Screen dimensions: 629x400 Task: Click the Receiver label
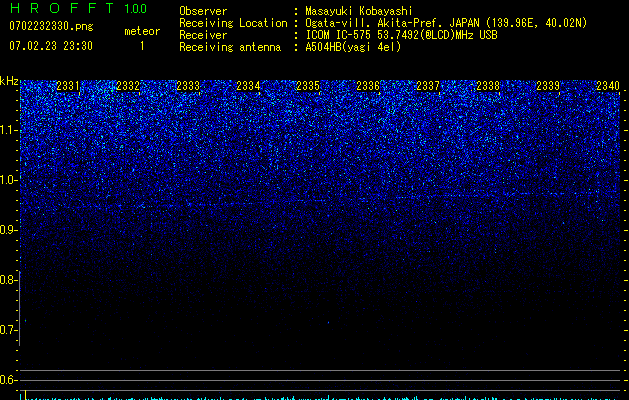click(203, 35)
